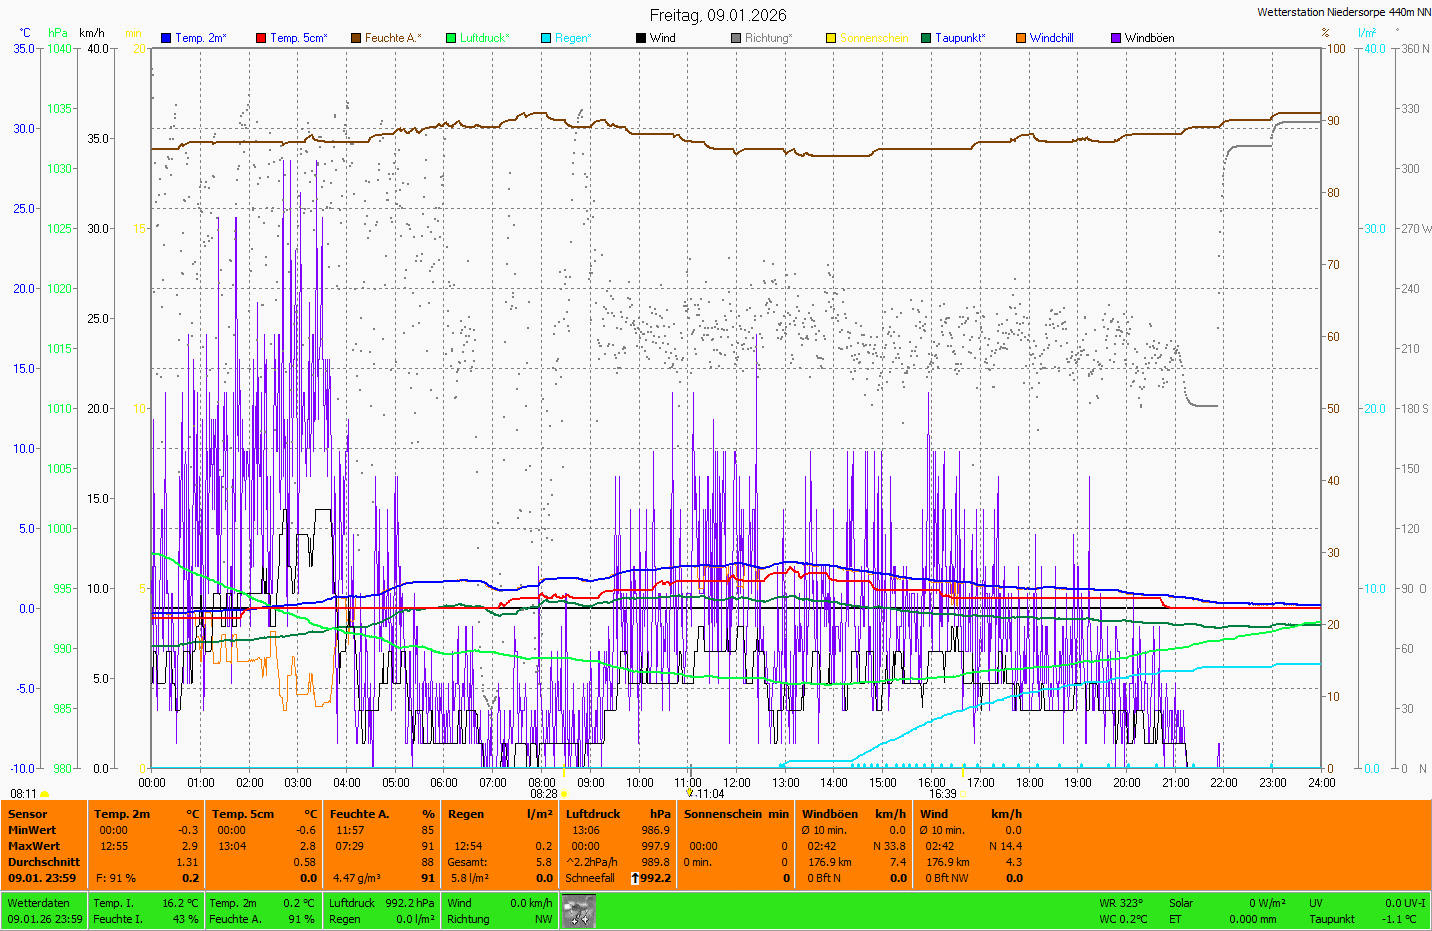Screen dimensions: 1432x931
Task: Click the snowy weather condition icon
Action: click(x=579, y=911)
